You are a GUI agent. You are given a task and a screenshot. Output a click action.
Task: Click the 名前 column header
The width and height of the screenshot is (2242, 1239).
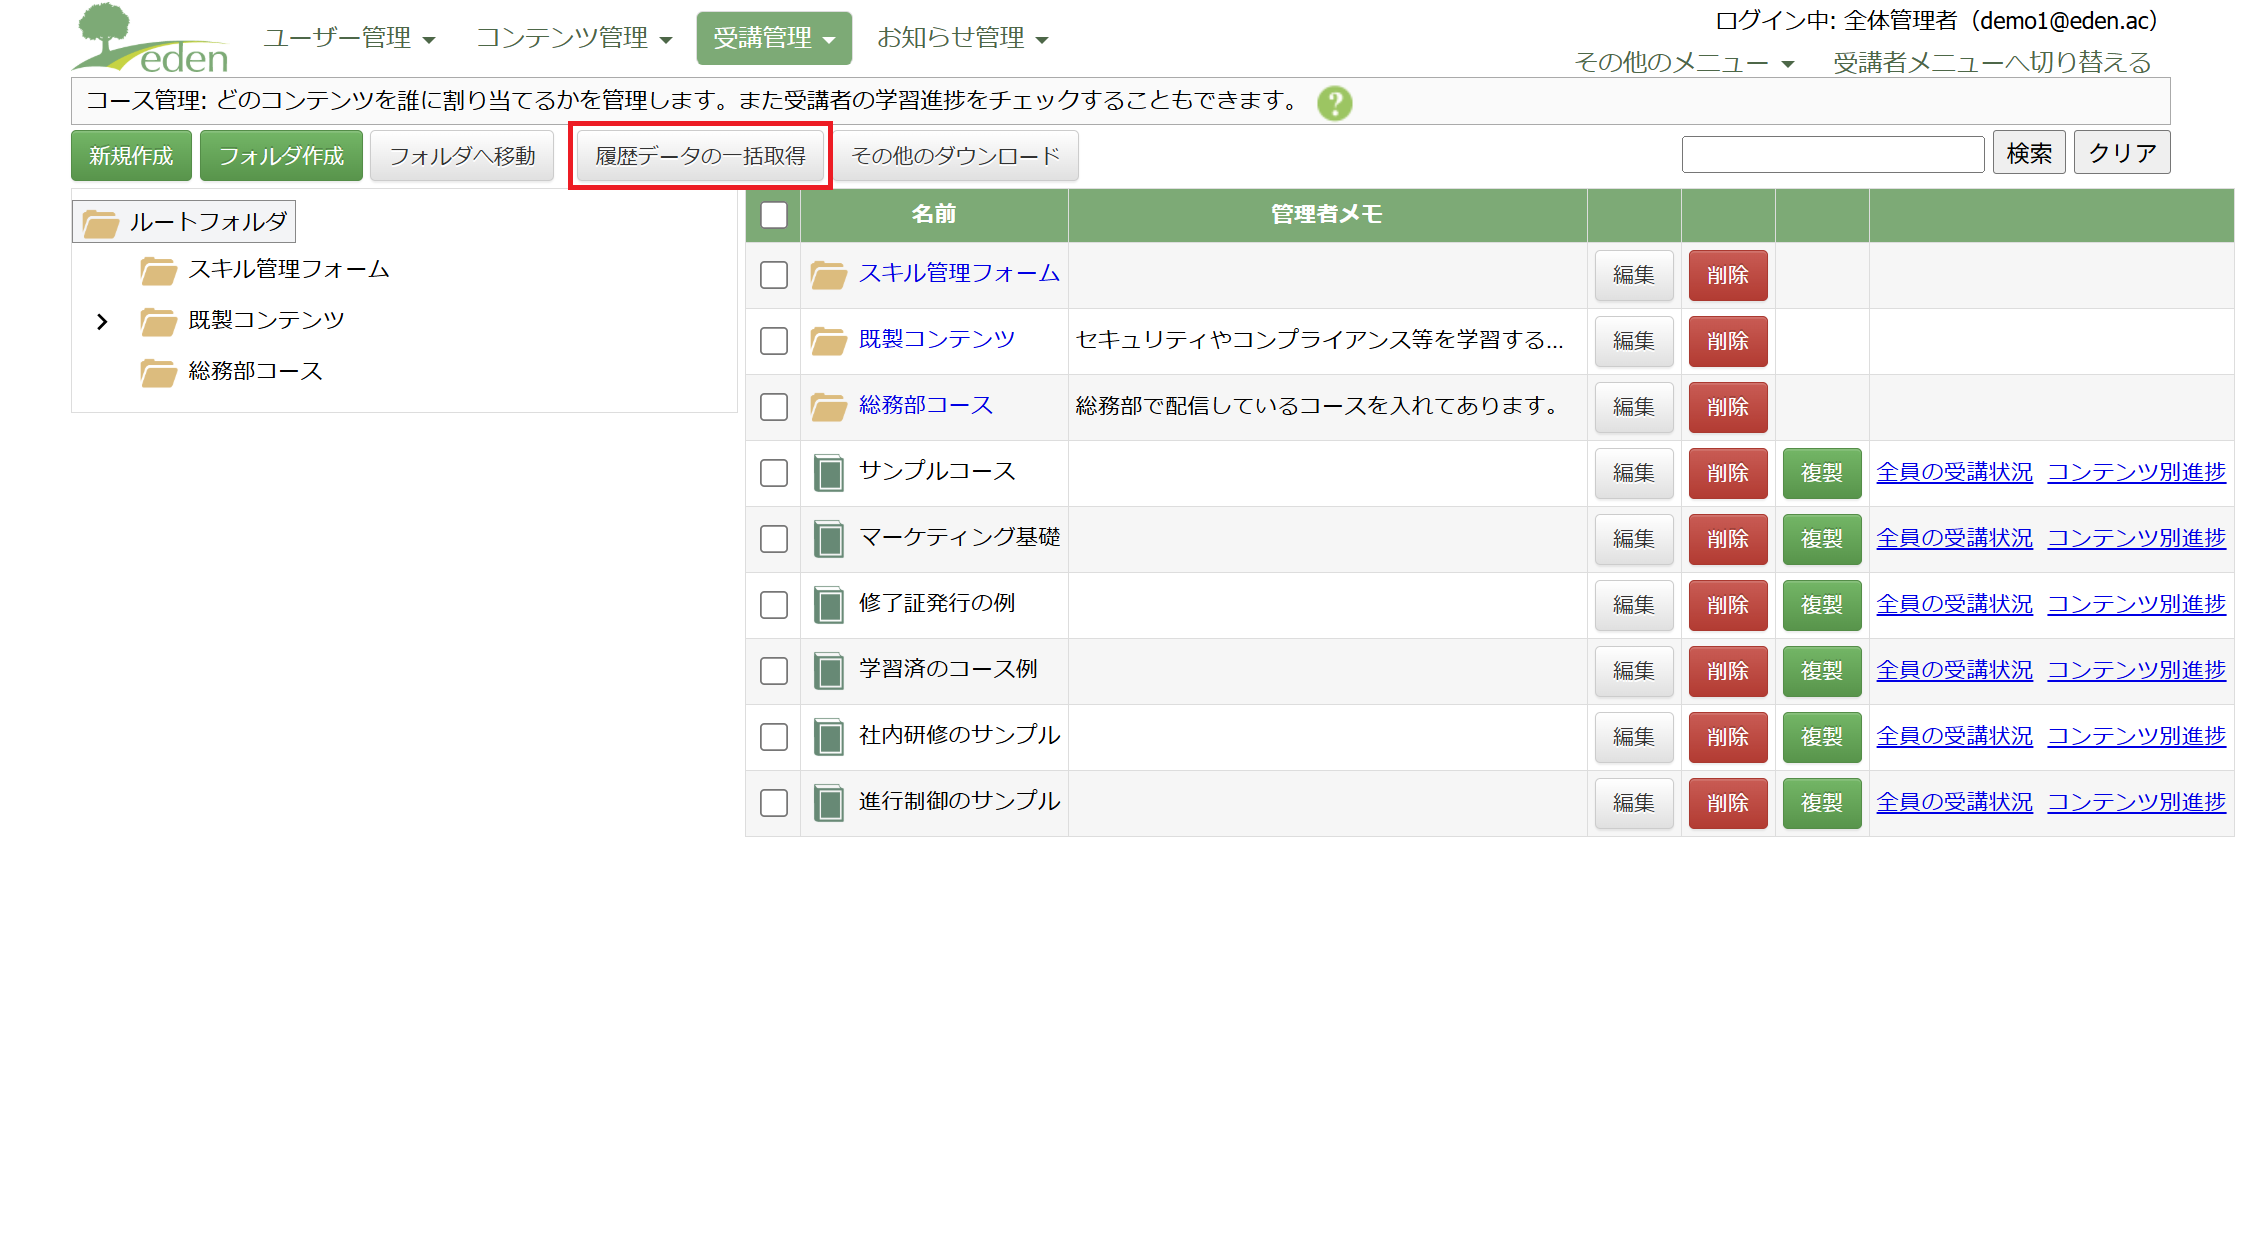934,215
